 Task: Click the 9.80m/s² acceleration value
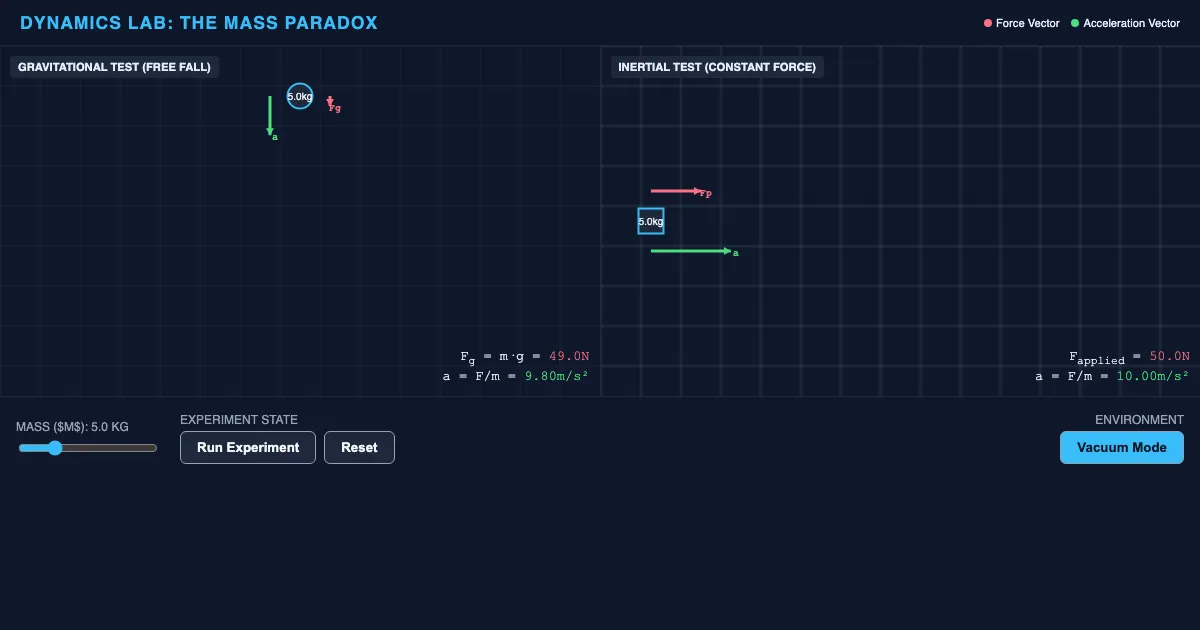coord(556,377)
